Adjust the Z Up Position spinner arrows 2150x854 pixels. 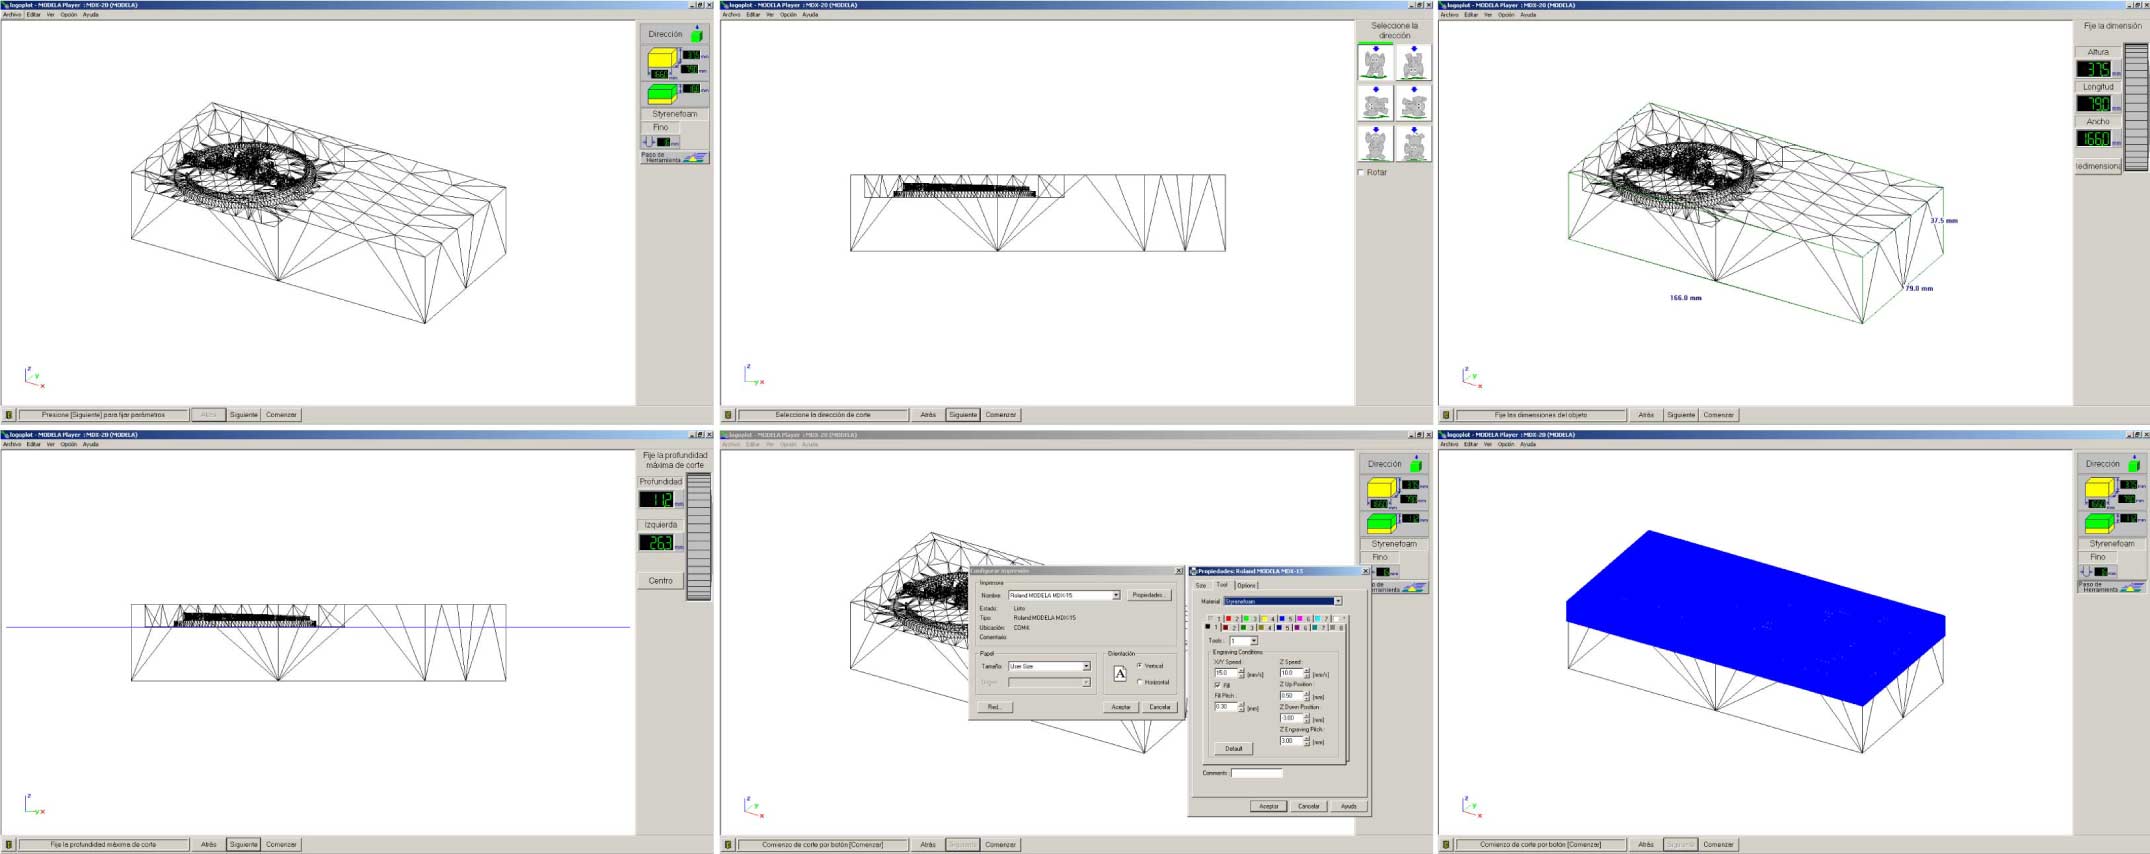click(x=1307, y=696)
